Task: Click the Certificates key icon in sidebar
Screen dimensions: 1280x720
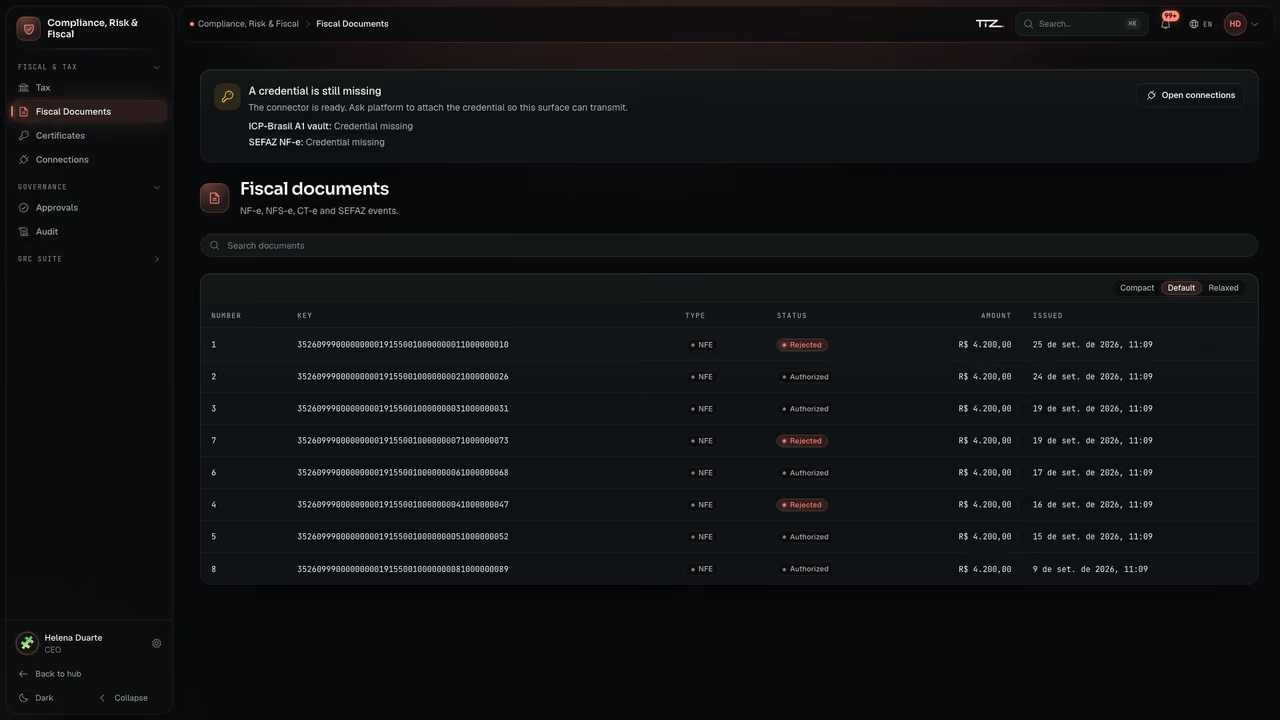Action: point(24,136)
